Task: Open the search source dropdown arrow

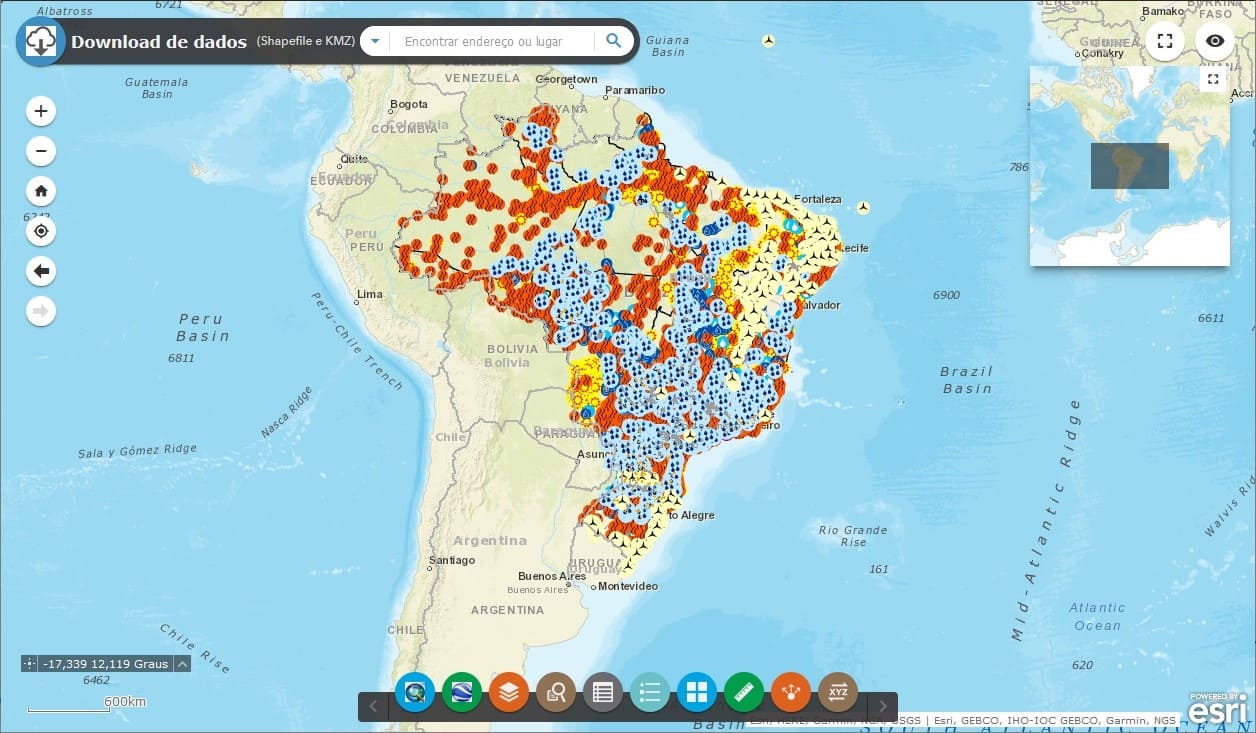Action: [x=375, y=41]
